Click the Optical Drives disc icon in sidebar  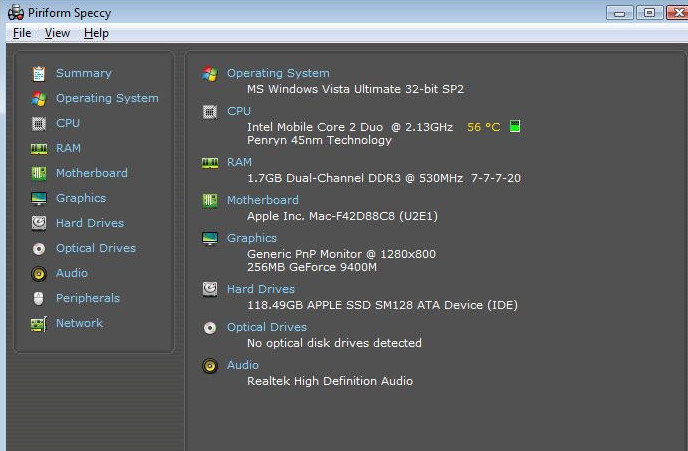click(39, 249)
